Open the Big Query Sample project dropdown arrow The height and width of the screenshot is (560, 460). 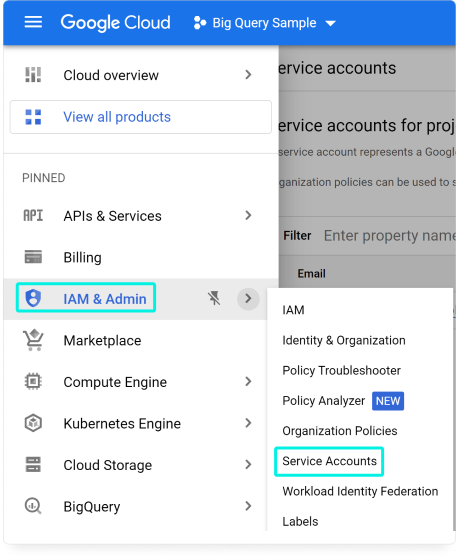[x=330, y=24]
